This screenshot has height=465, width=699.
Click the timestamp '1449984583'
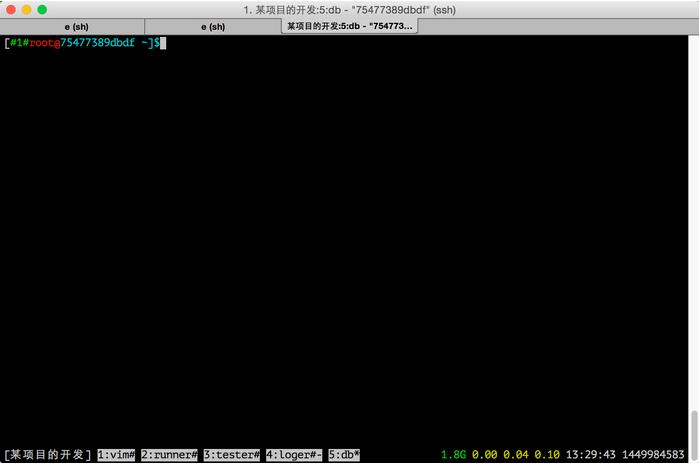(653, 455)
